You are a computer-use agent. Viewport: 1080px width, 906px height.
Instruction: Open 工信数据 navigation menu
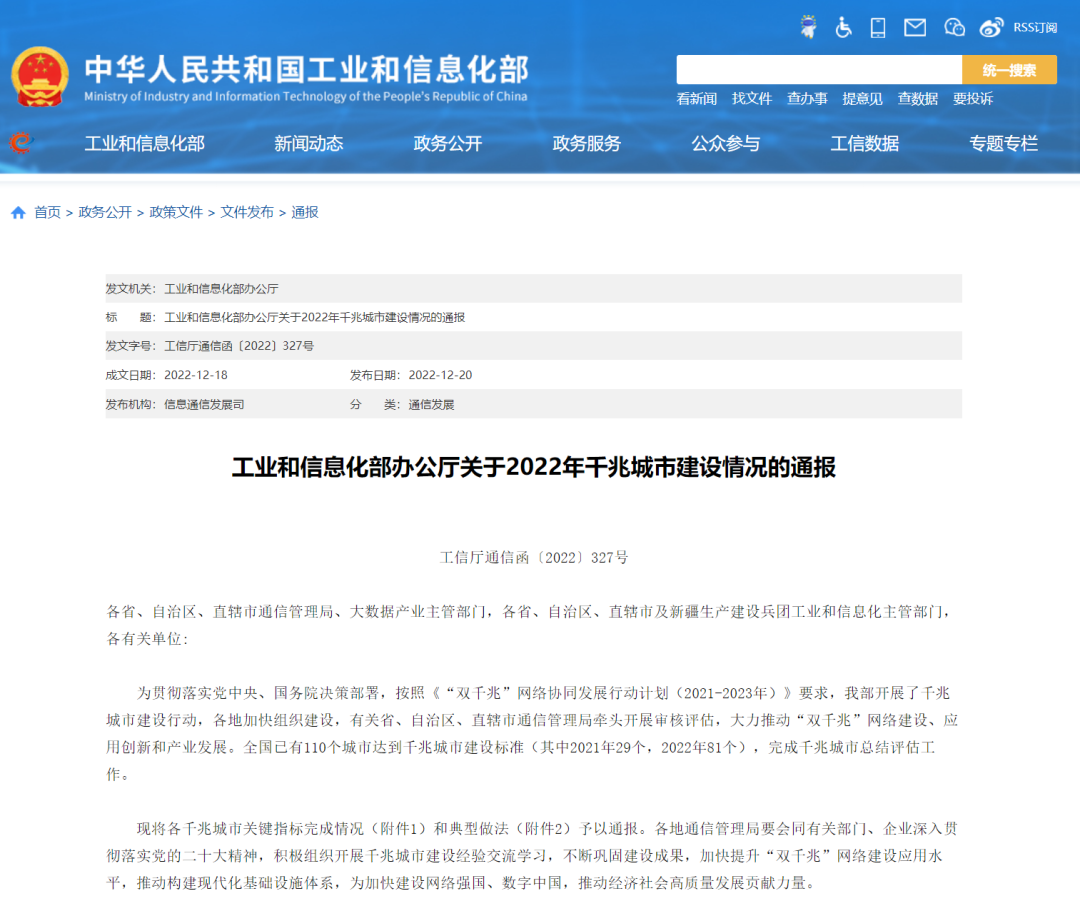pyautogui.click(x=865, y=143)
